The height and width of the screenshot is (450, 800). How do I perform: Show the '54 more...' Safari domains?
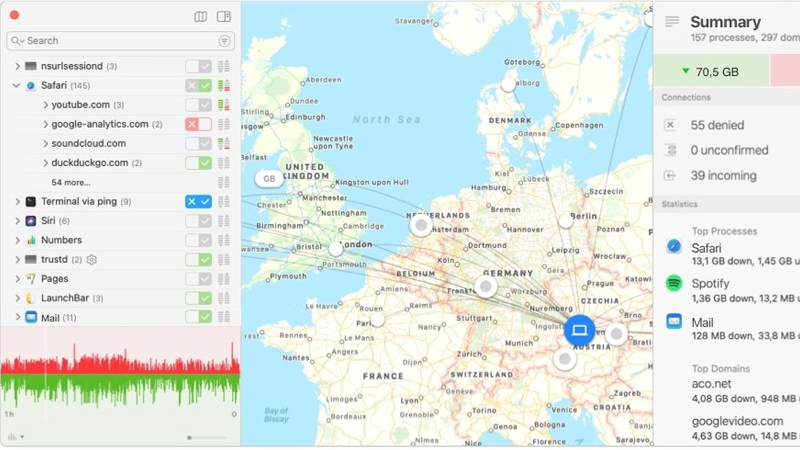click(x=71, y=183)
